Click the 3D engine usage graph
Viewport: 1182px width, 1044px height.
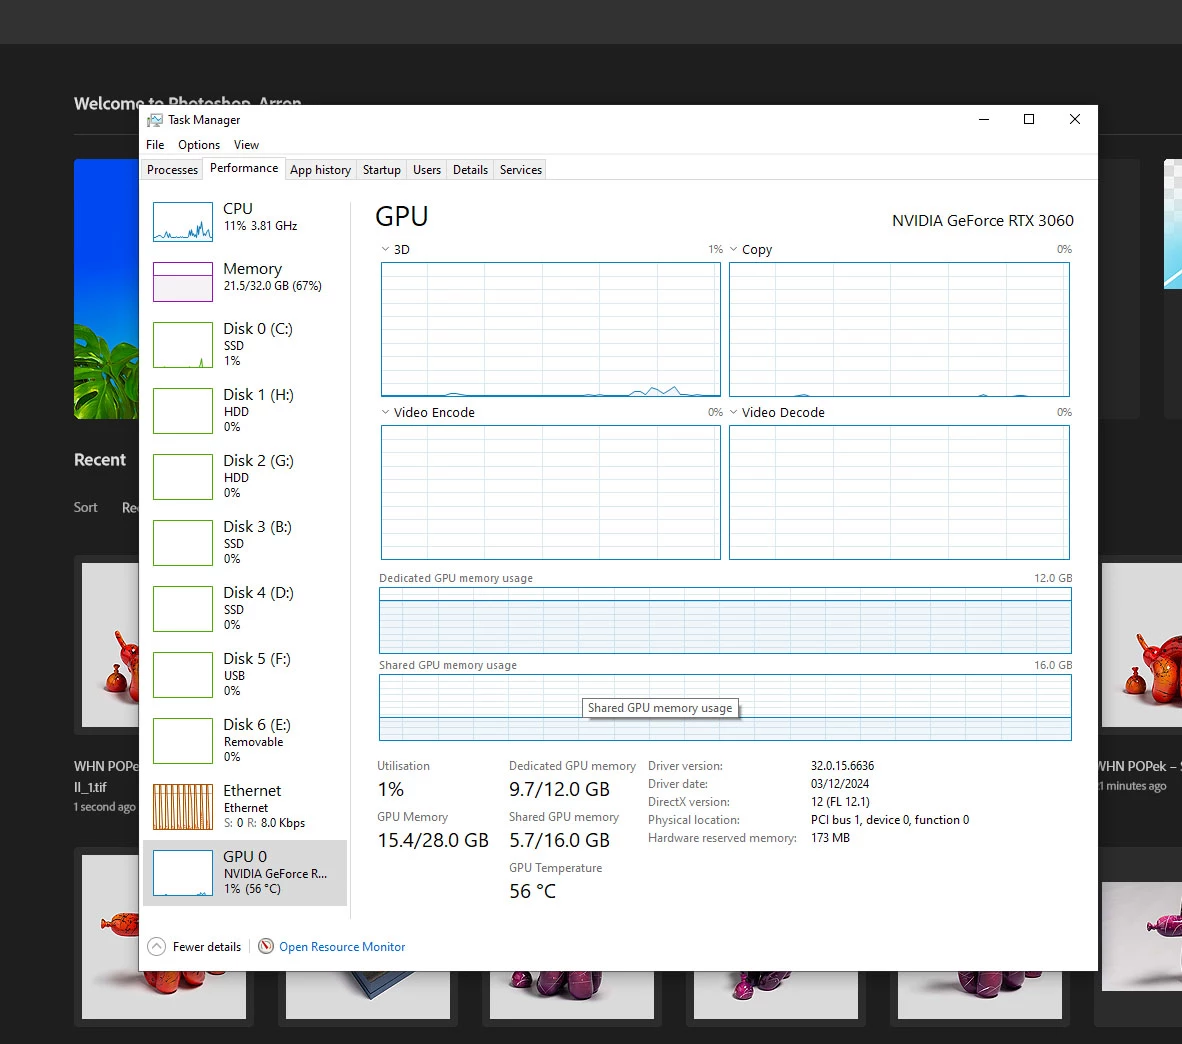[550, 329]
